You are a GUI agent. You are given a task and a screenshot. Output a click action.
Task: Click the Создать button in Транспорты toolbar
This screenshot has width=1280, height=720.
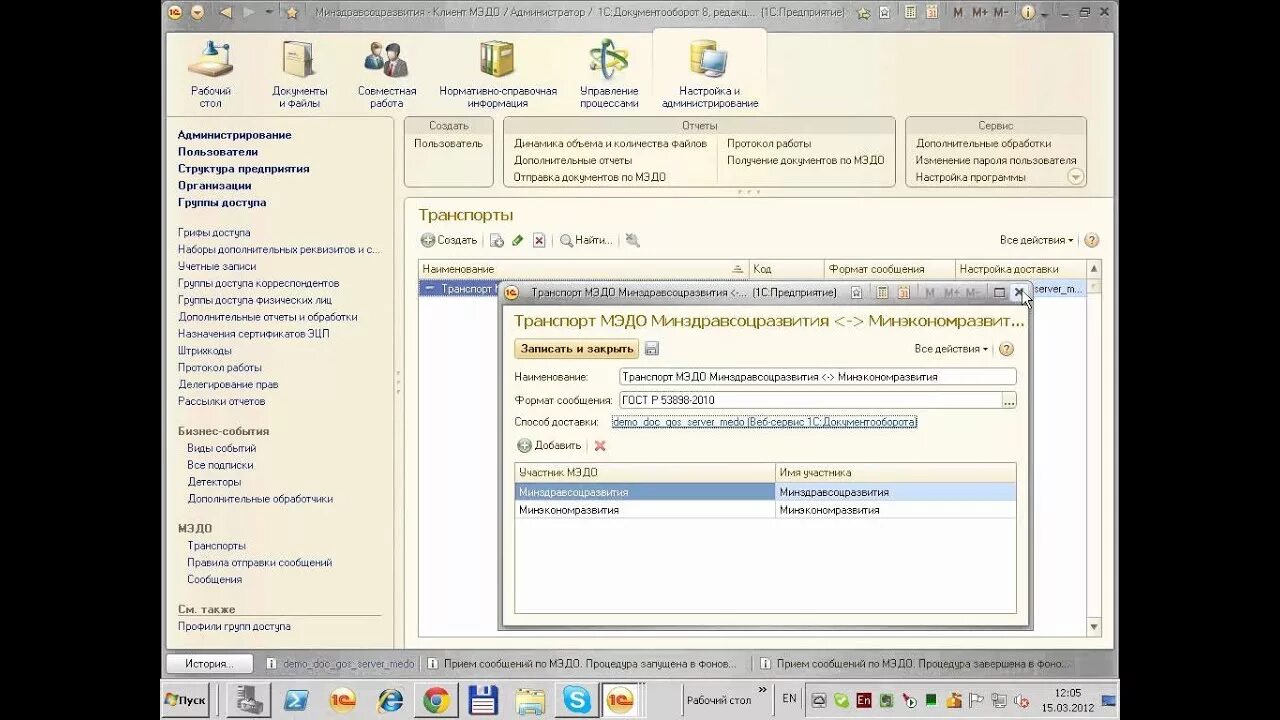click(449, 240)
